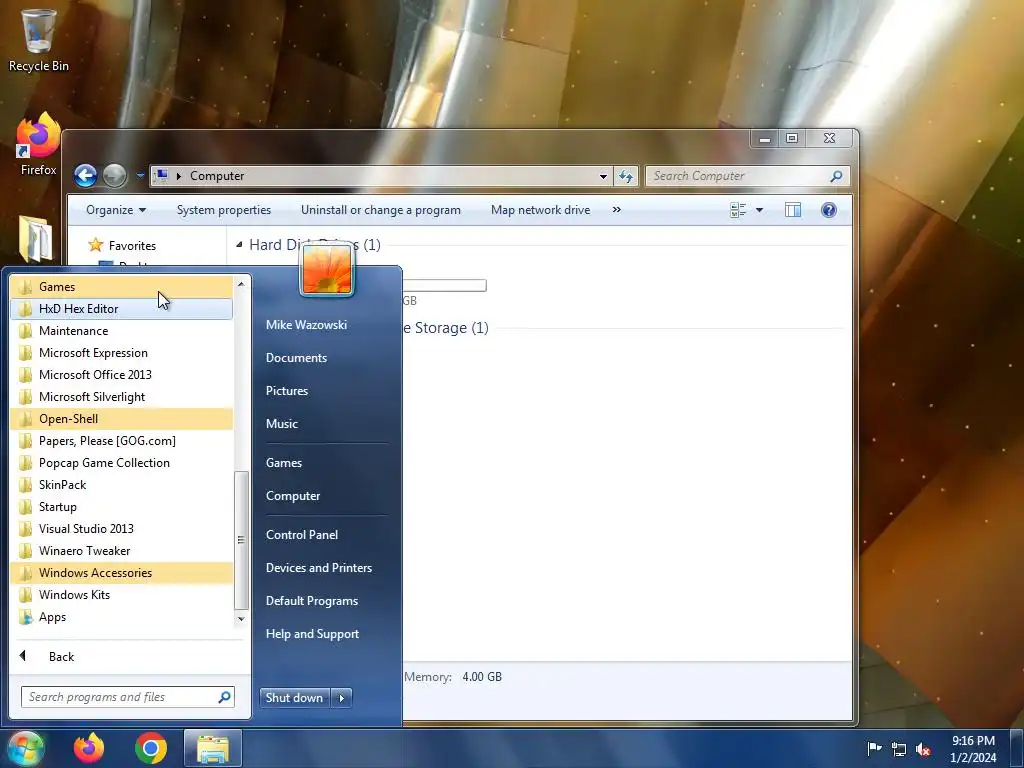Viewport: 1024px width, 768px height.
Task: Open Default Programs
Action: [x=312, y=601]
